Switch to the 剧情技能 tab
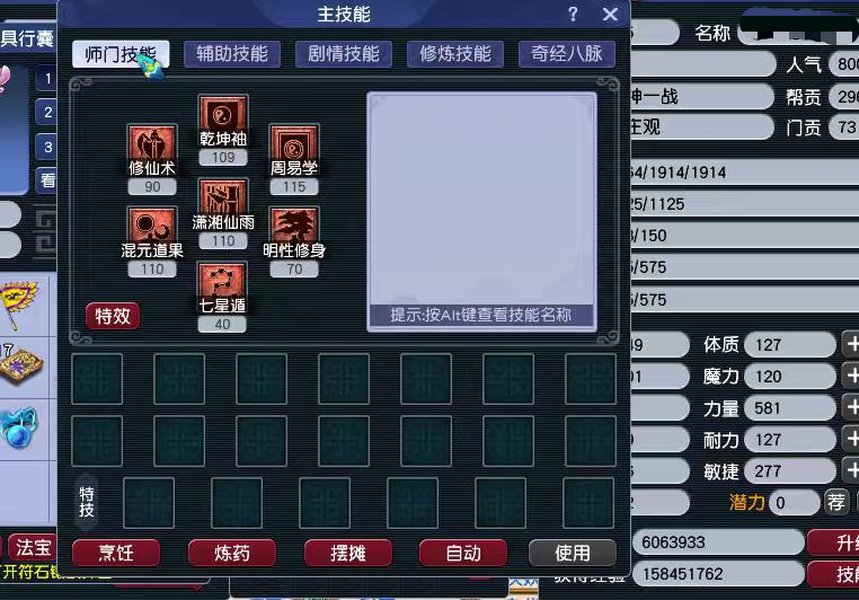The width and height of the screenshot is (859, 600). pyautogui.click(x=343, y=54)
